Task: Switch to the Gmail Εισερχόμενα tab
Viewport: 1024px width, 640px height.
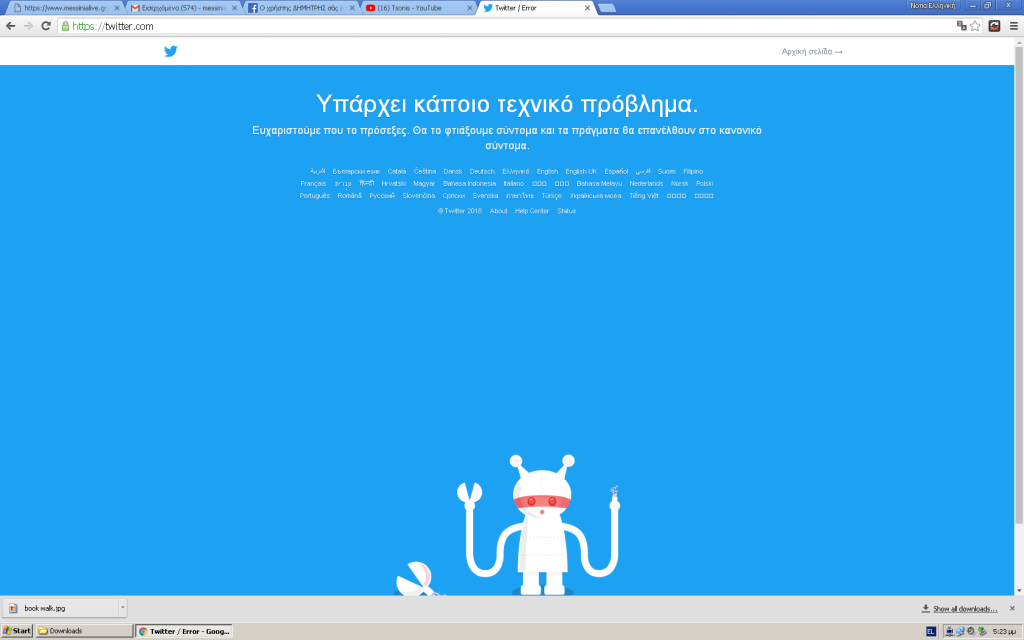Action: click(183, 8)
